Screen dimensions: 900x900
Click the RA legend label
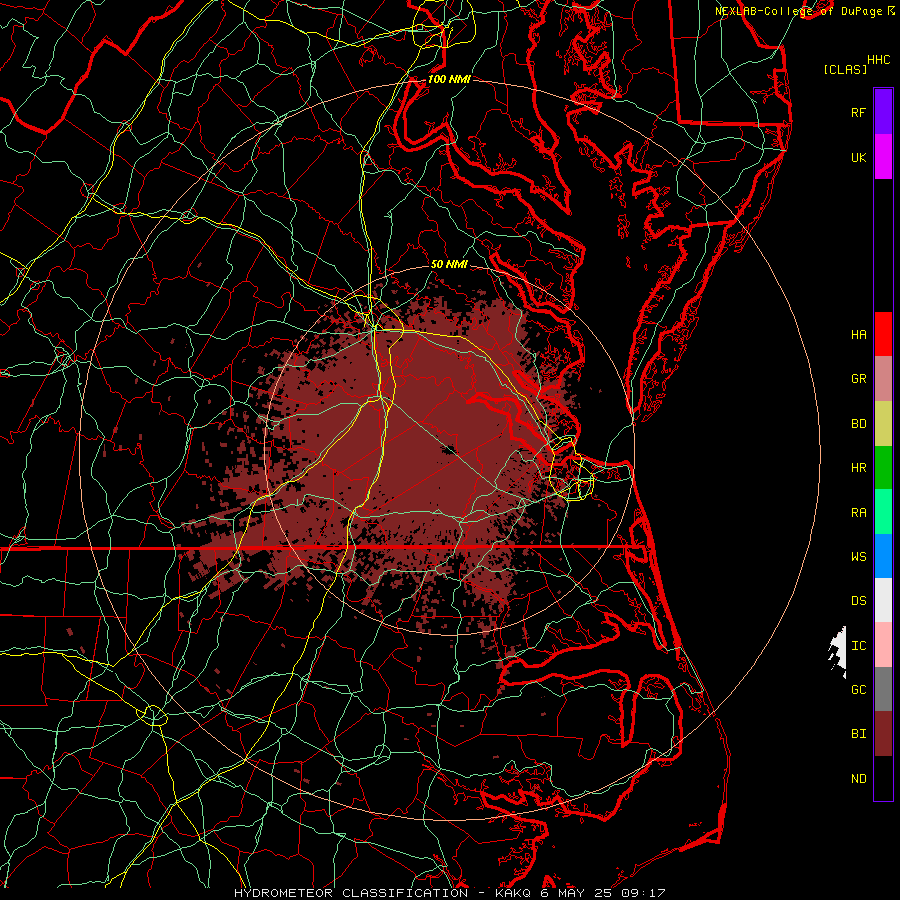[858, 512]
